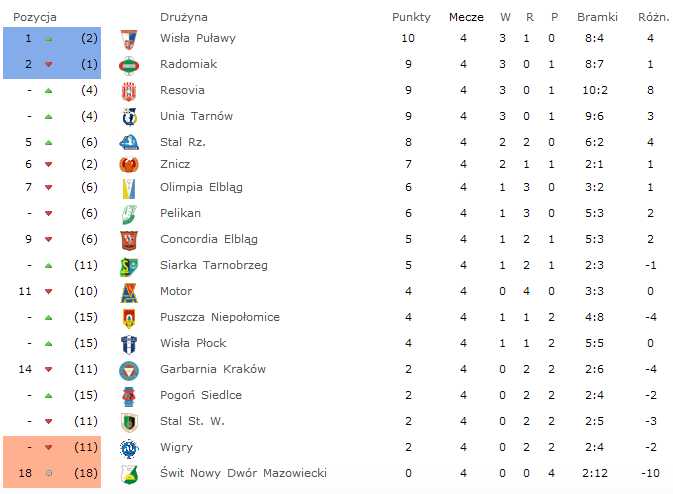Click the Stal Rz. club crest
673x494 pixels.
coord(129,142)
